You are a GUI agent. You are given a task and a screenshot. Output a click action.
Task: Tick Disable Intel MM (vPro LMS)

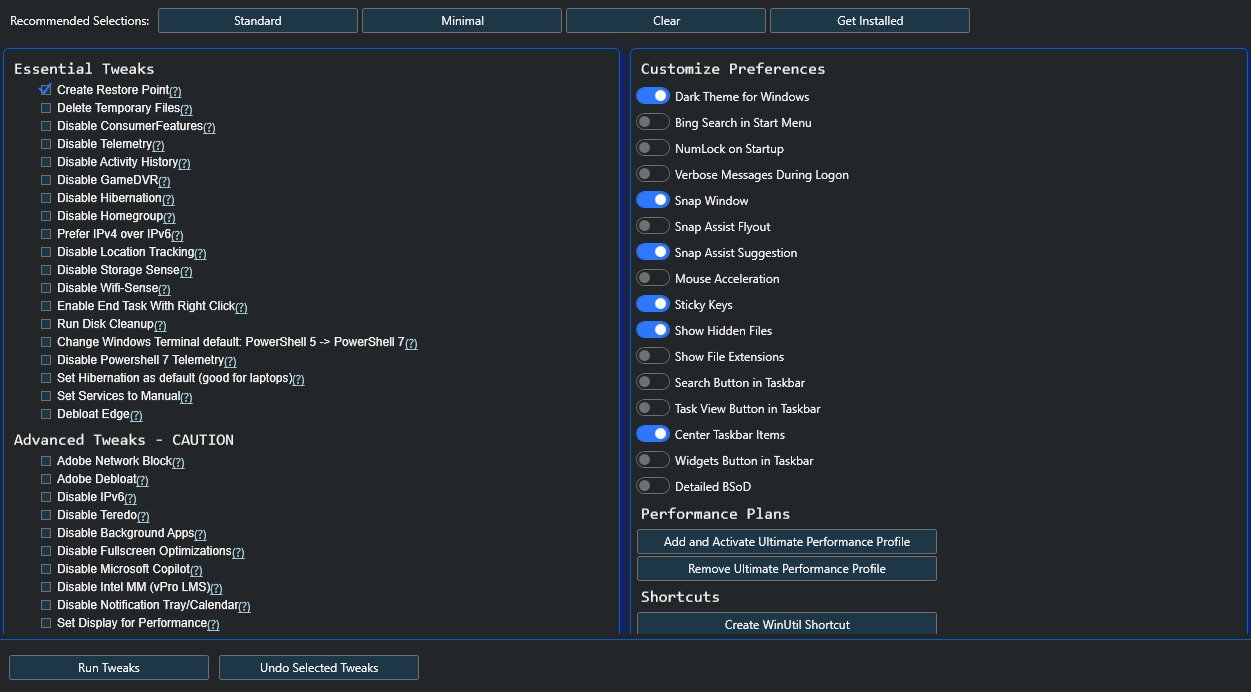tap(46, 587)
